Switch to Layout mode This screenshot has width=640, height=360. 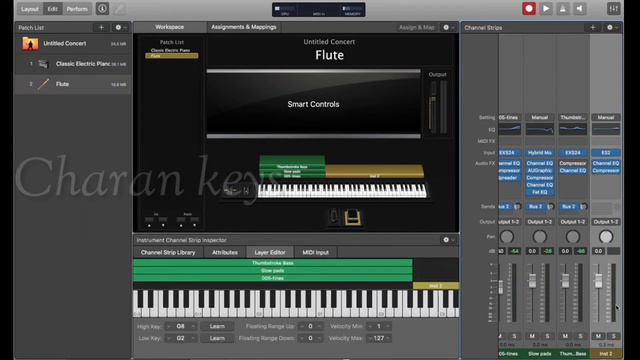(x=29, y=9)
